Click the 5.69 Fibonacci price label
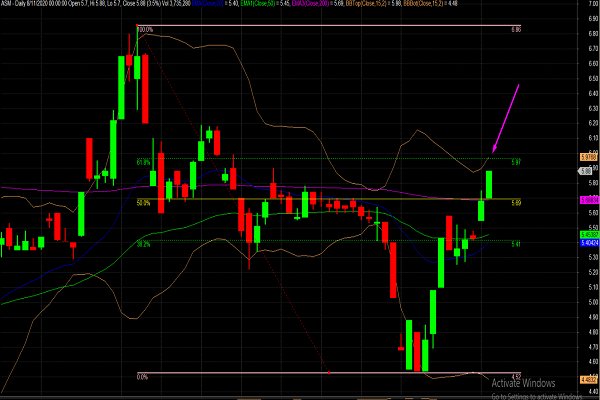 click(516, 203)
